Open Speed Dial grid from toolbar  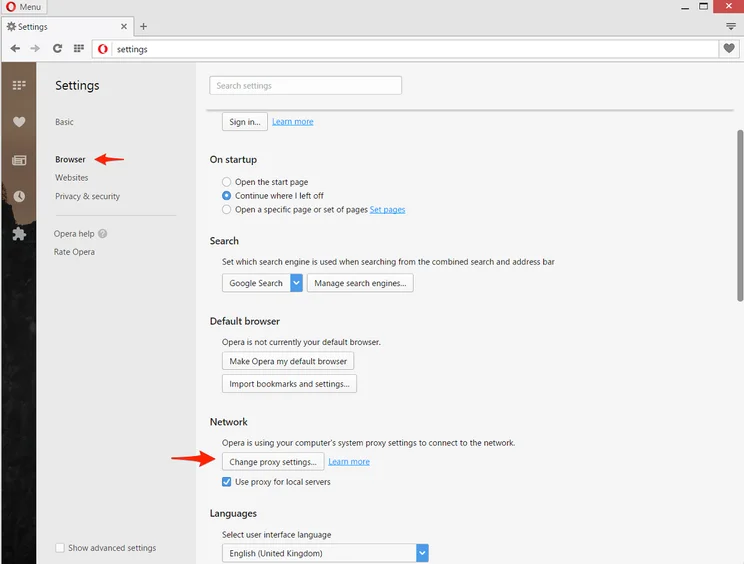[x=79, y=48]
